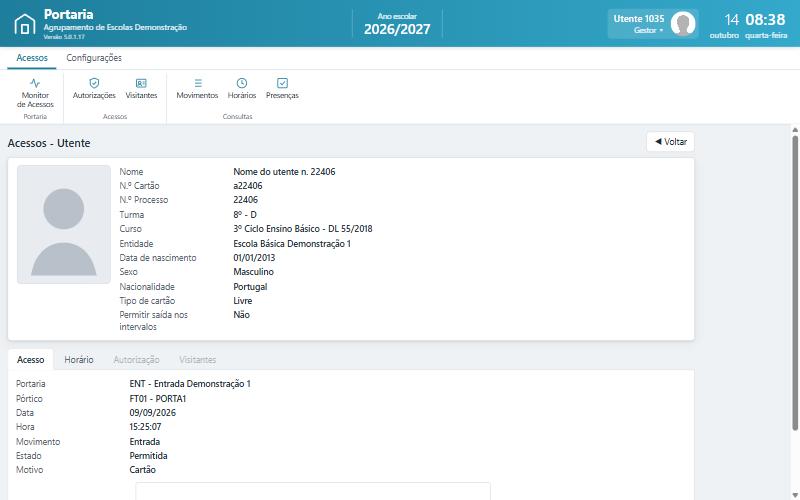Click the Portugal nationality value
Viewport: 800px width, 500px height.
pyautogui.click(x=250, y=287)
